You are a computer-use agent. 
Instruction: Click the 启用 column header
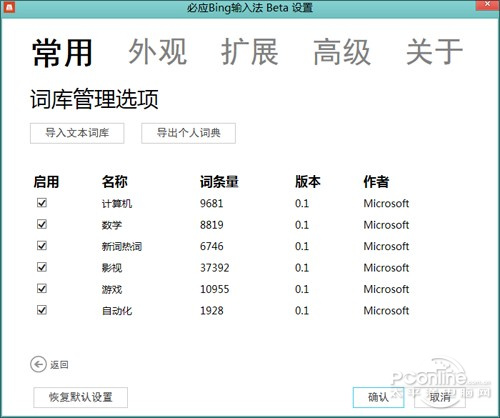[46, 182]
